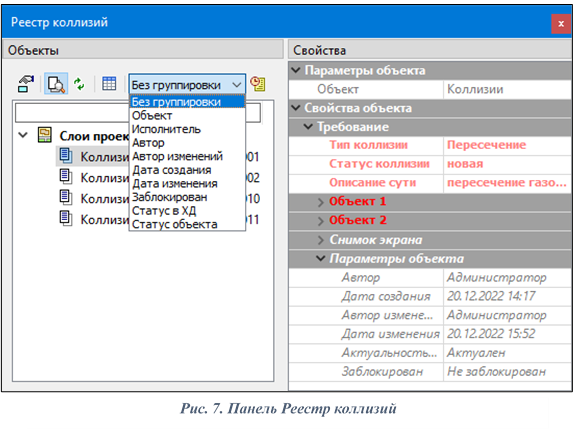
Task: Choose Исполнитель grouping option
Action: (187, 129)
